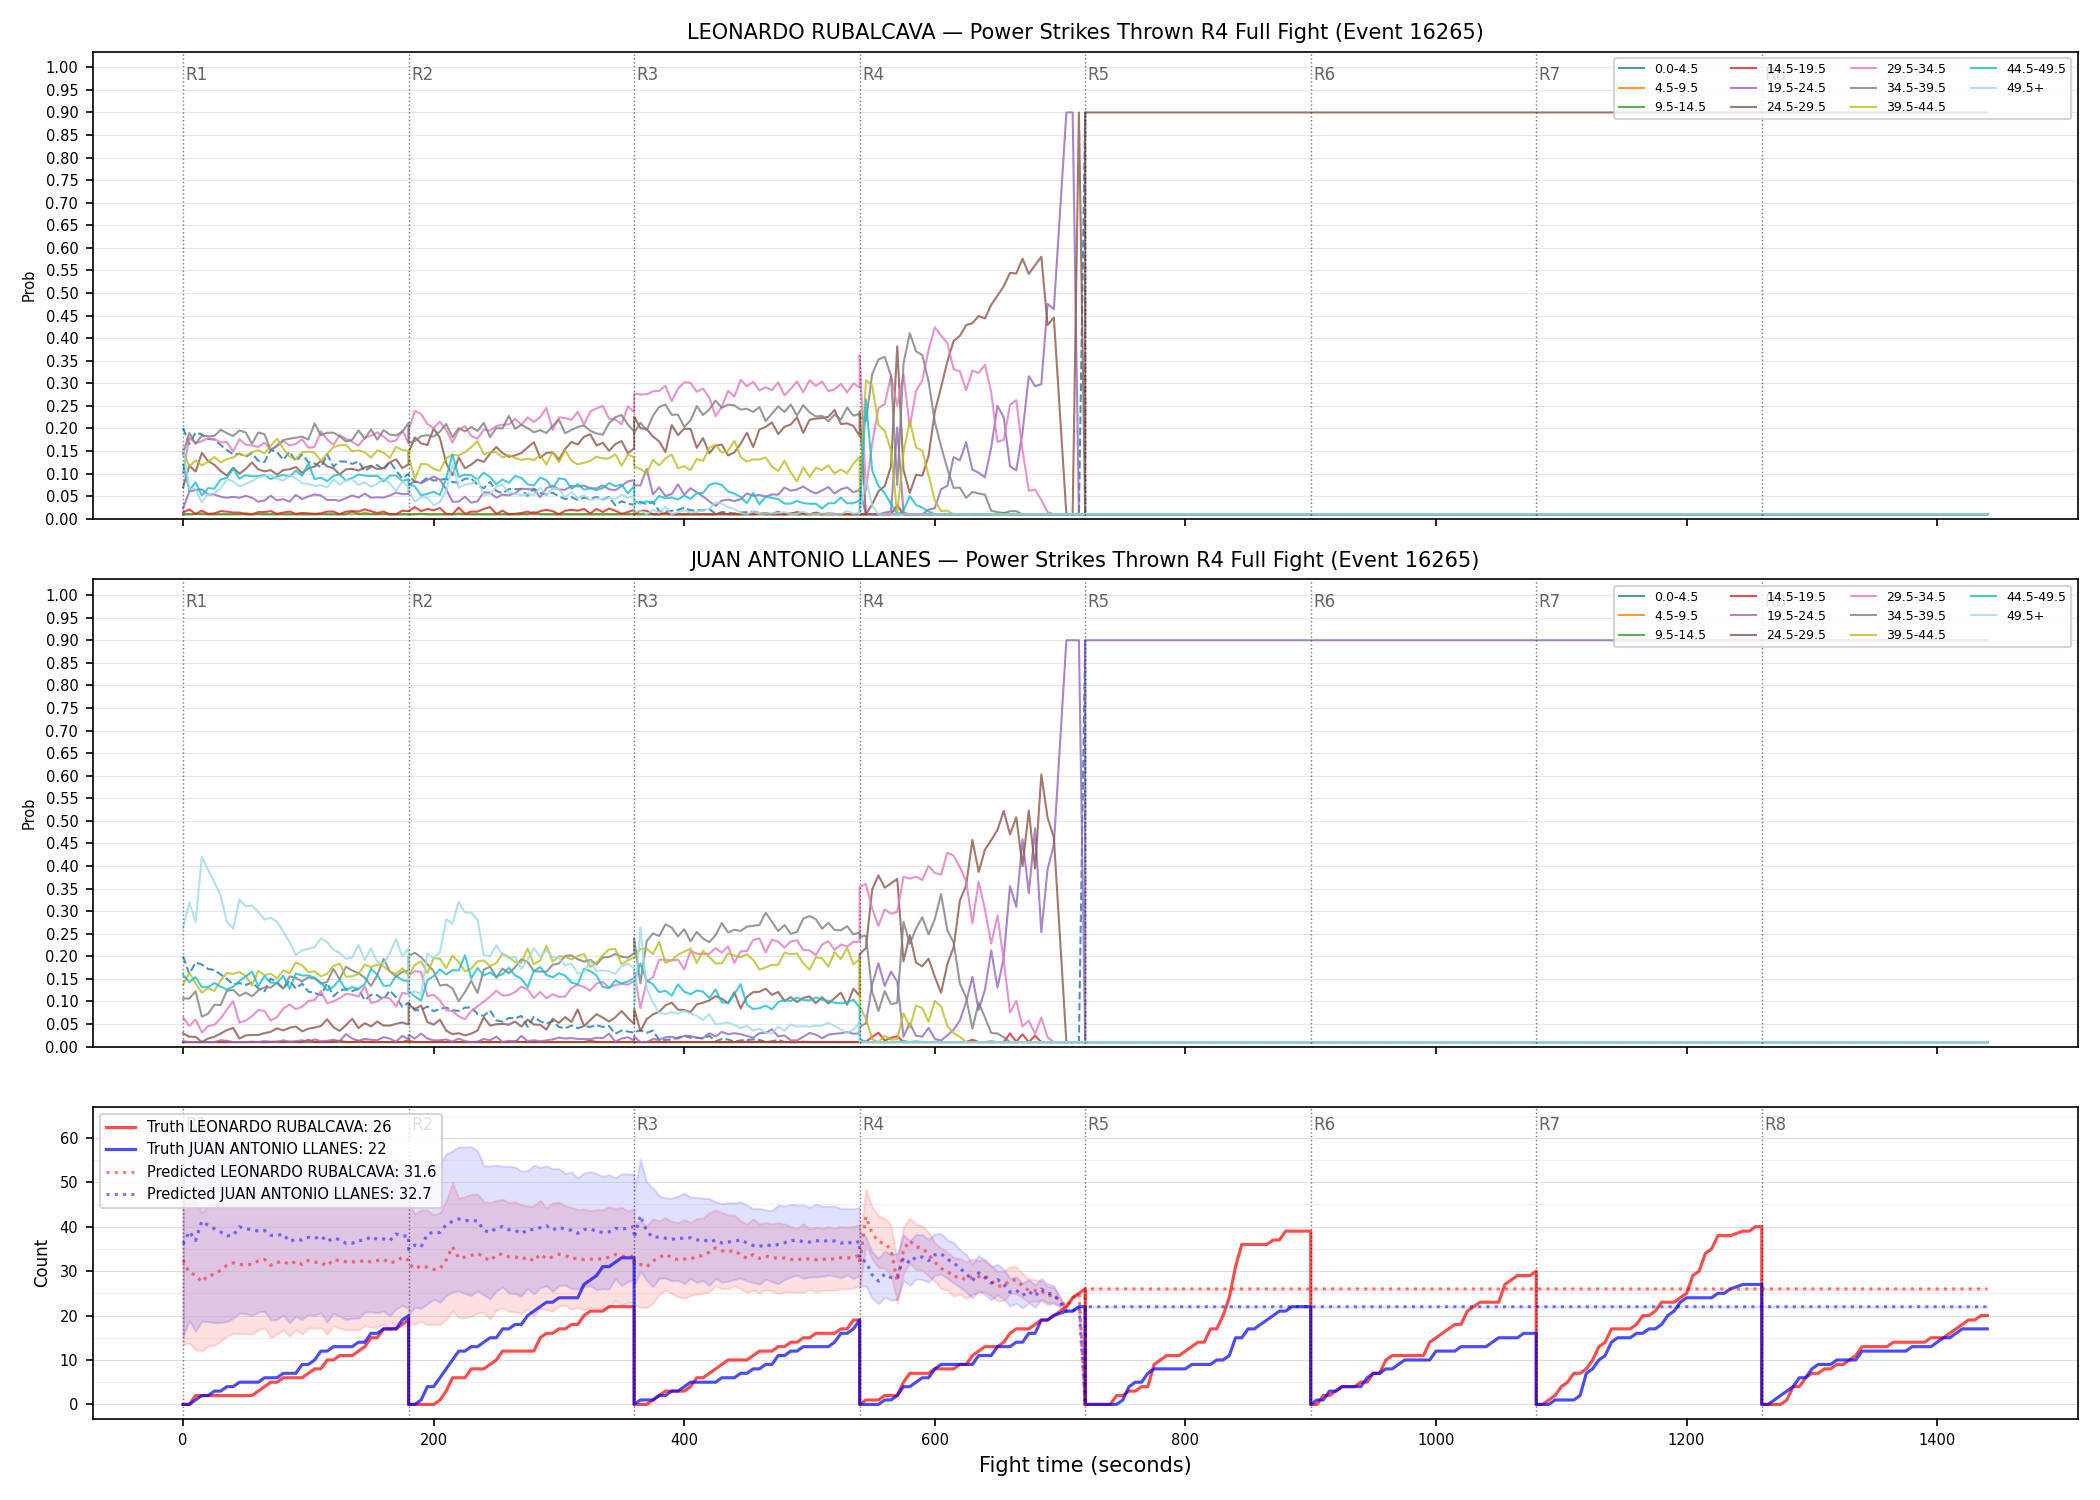This screenshot has height=1500, width=2100.
Task: Click the JUAN ANTONIO LLANES chart title
Action: click(1085, 560)
